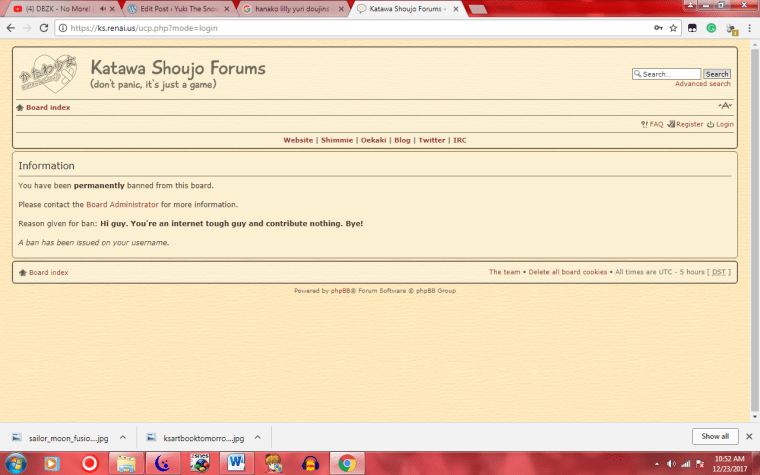Image resolution: width=760 pixels, height=475 pixels.
Task: Click the forum search input field
Action: [668, 74]
